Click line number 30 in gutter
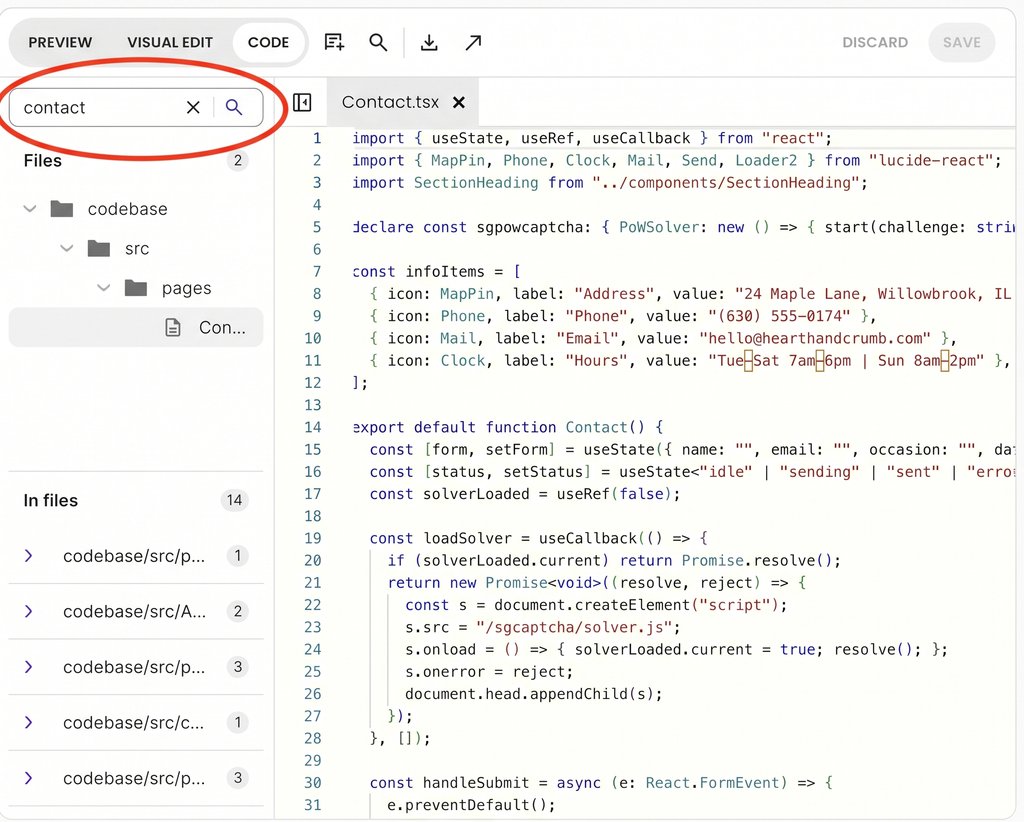 (313, 783)
